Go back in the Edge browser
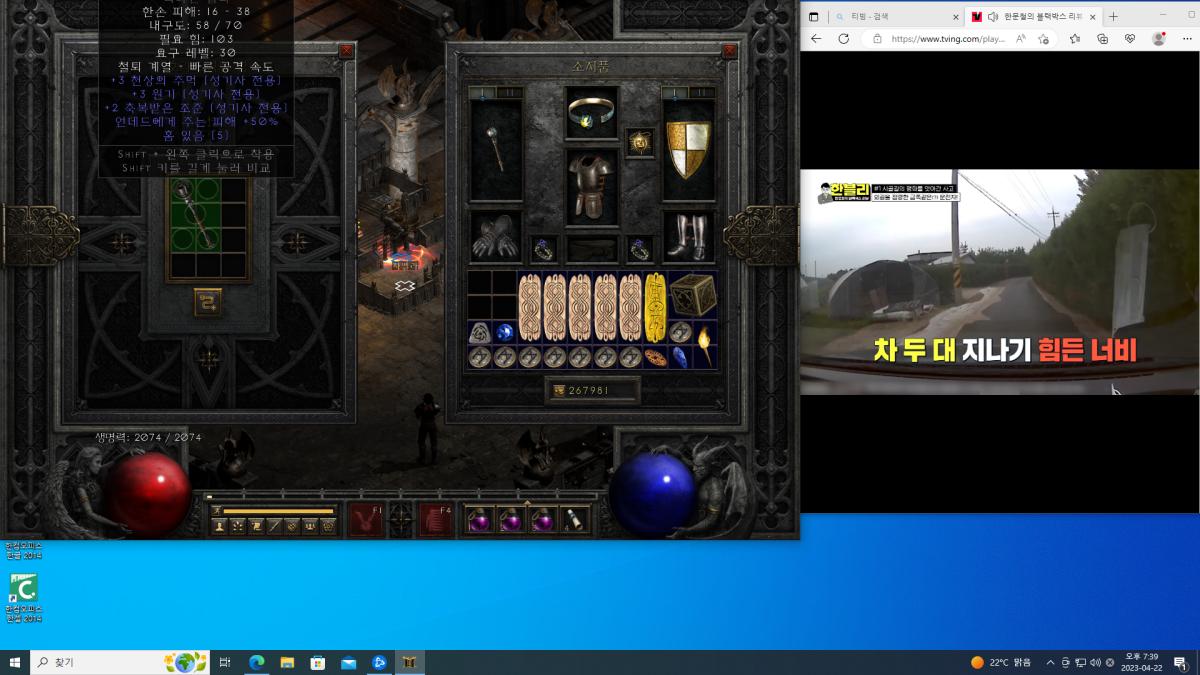The image size is (1200, 675). point(816,39)
